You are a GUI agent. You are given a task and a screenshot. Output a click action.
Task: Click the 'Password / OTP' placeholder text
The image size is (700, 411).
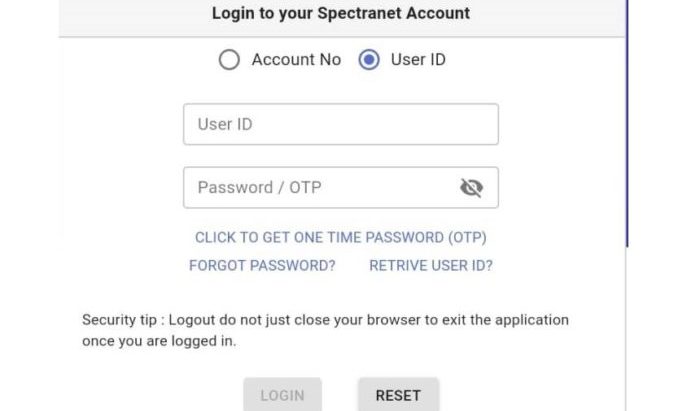coord(259,187)
